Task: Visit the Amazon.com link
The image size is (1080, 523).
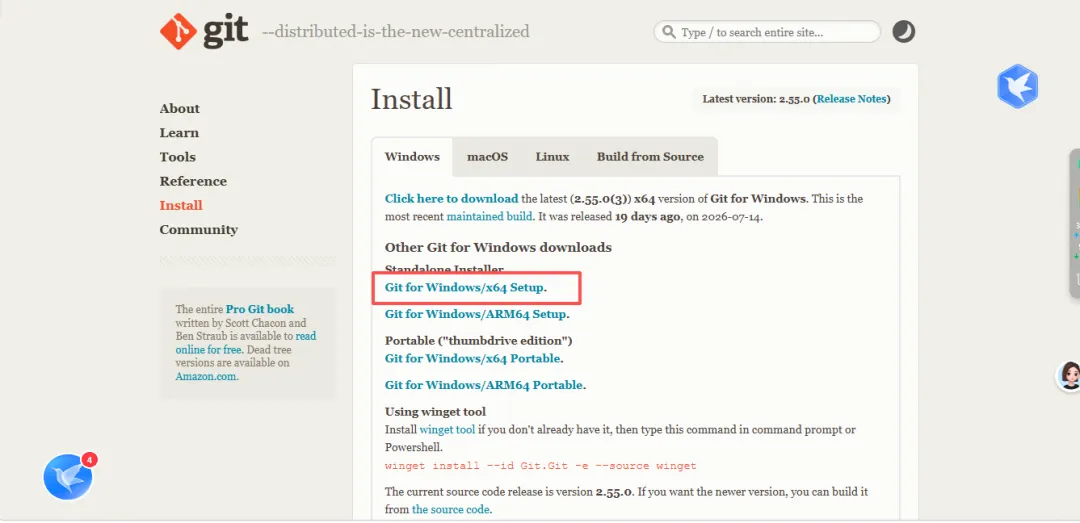Action: [205, 376]
